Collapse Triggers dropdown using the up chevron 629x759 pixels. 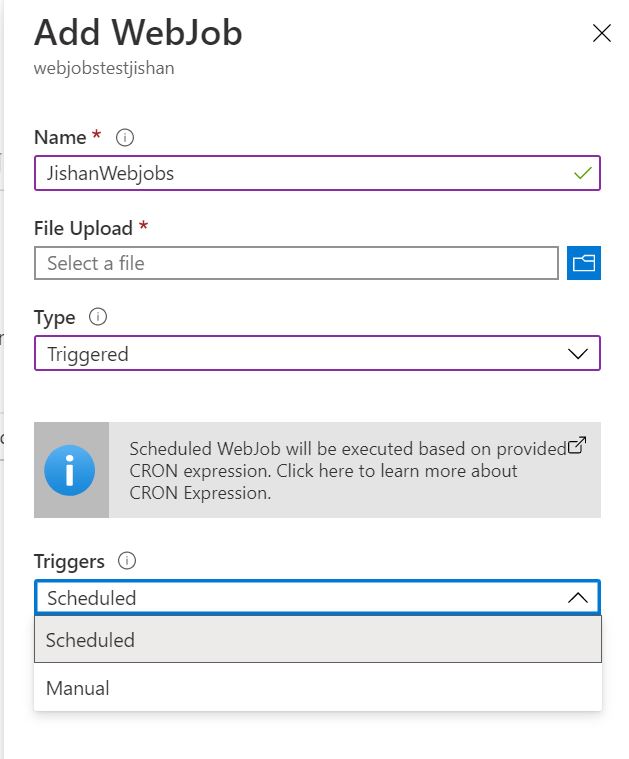pos(578,598)
